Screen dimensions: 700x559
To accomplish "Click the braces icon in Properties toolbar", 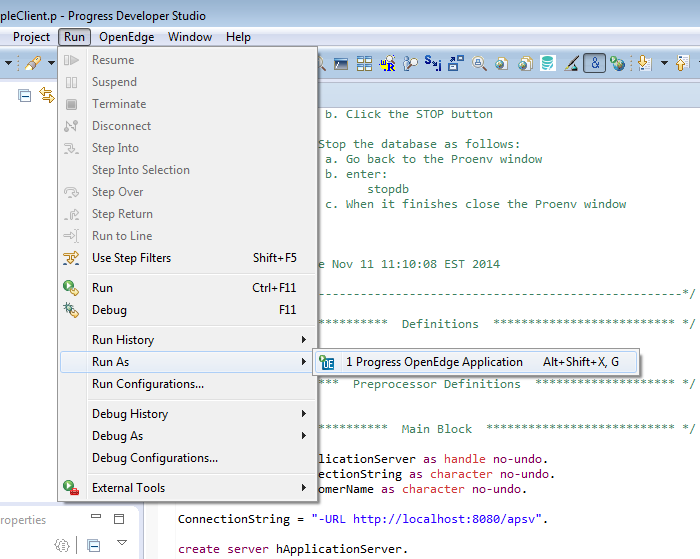I will [62, 545].
